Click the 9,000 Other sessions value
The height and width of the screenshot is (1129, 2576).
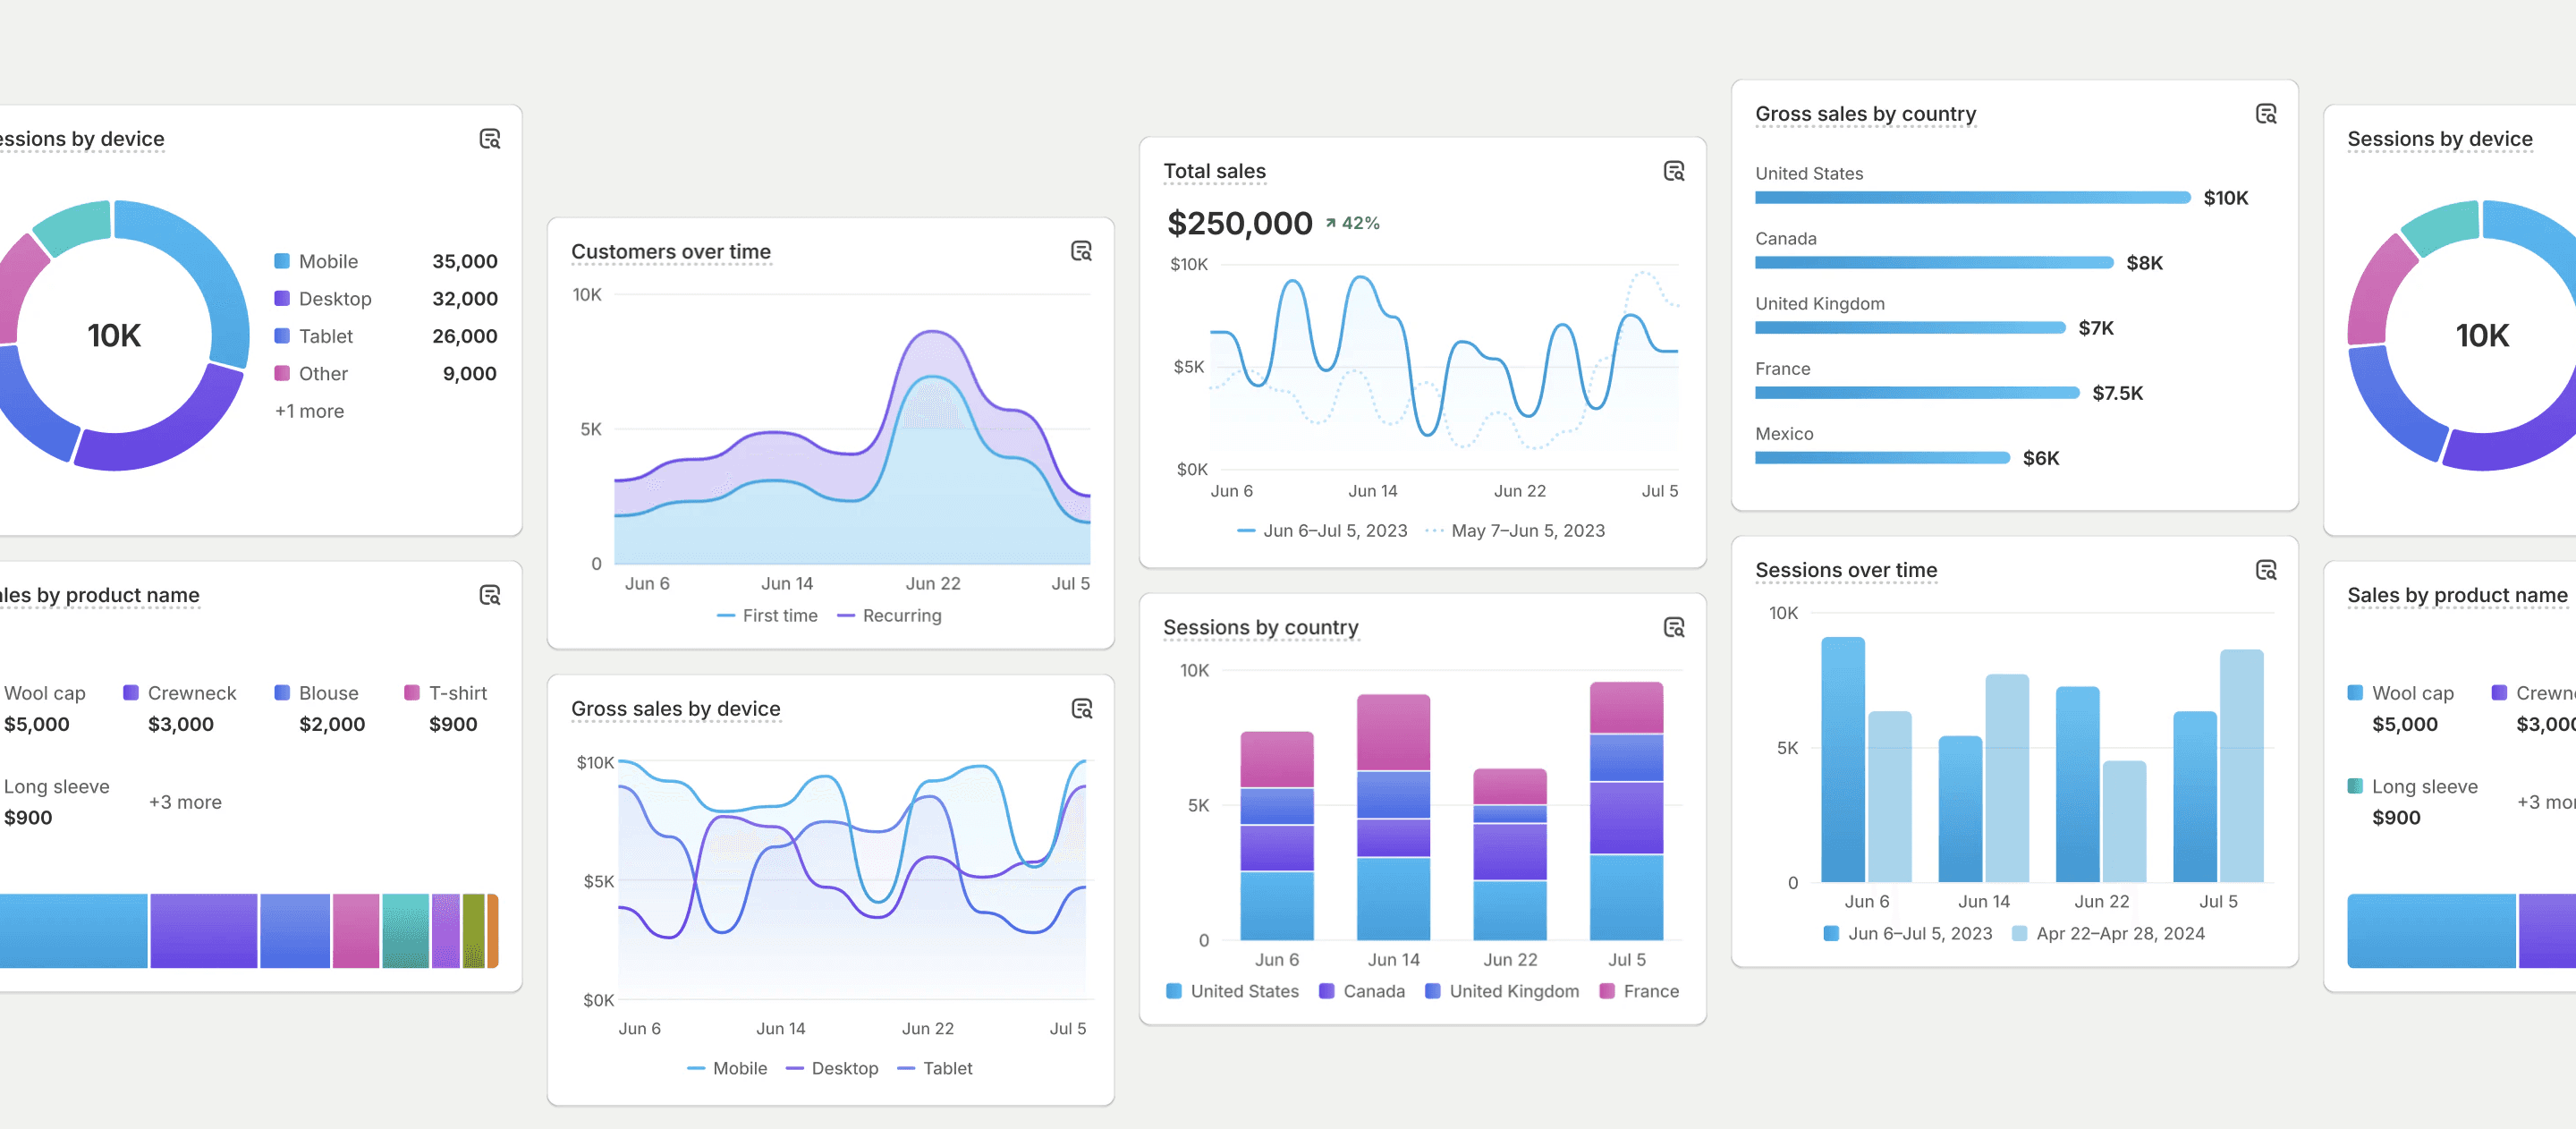pyautogui.click(x=469, y=373)
